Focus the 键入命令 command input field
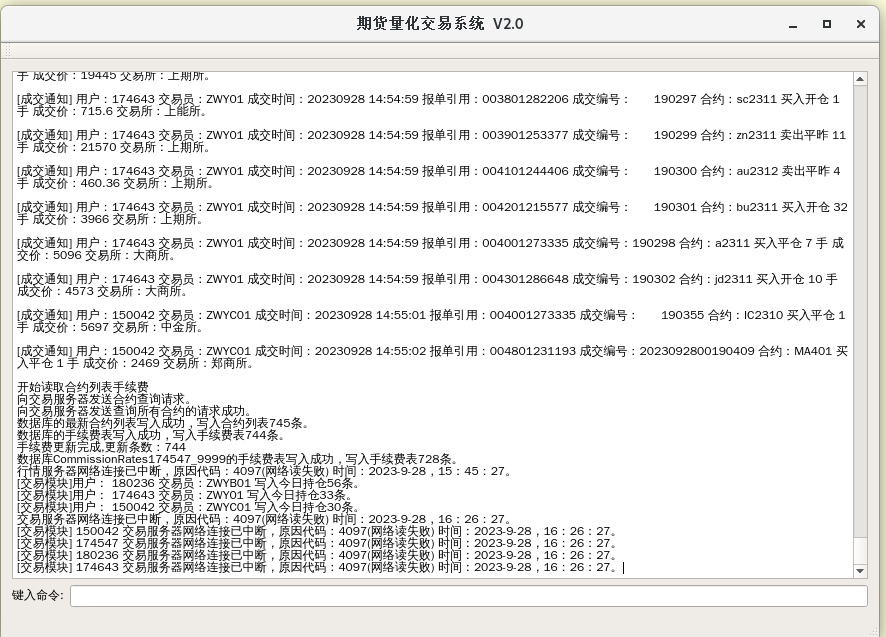886x637 pixels. (468, 596)
